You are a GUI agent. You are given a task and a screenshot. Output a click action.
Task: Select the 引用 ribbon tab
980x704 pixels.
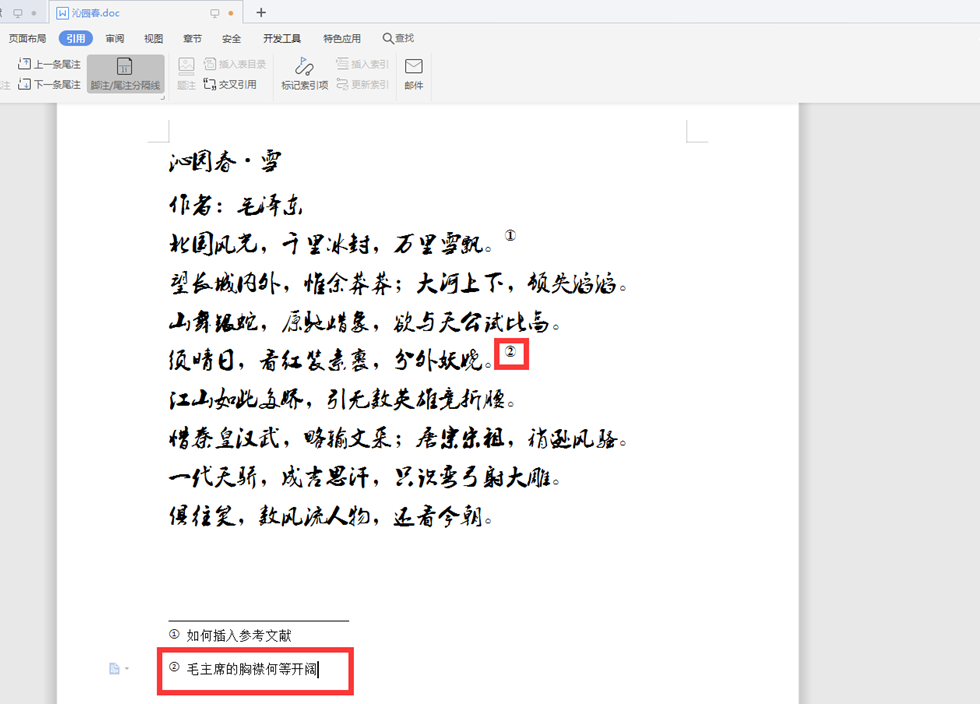point(76,39)
